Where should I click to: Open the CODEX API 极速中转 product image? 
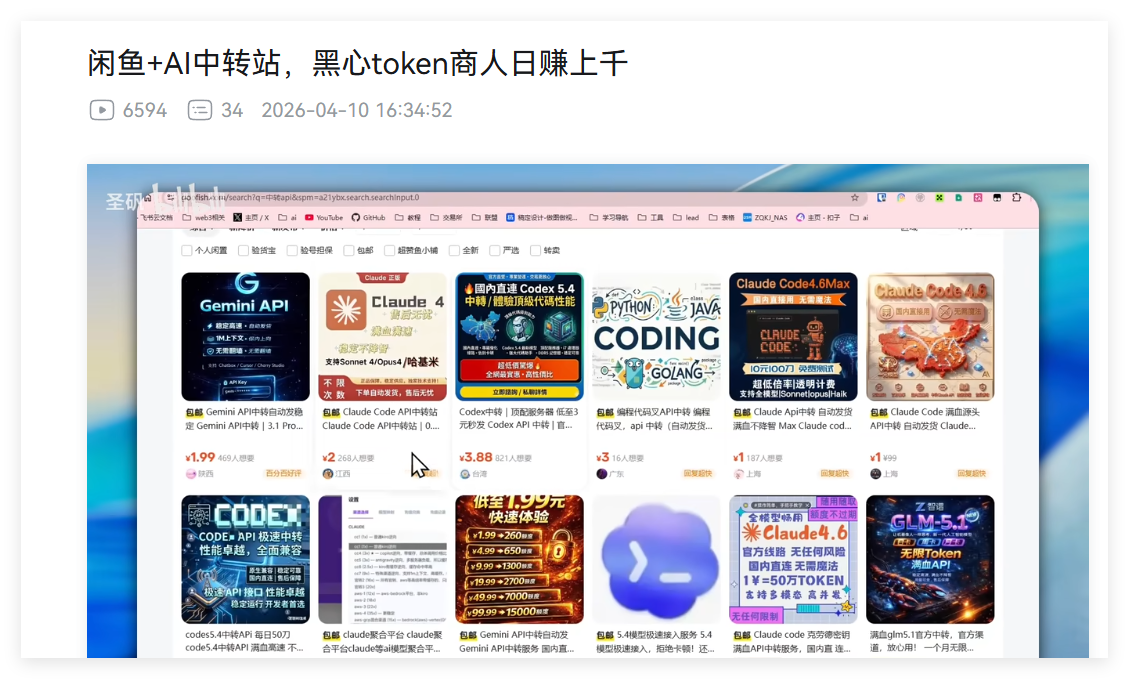point(246,559)
